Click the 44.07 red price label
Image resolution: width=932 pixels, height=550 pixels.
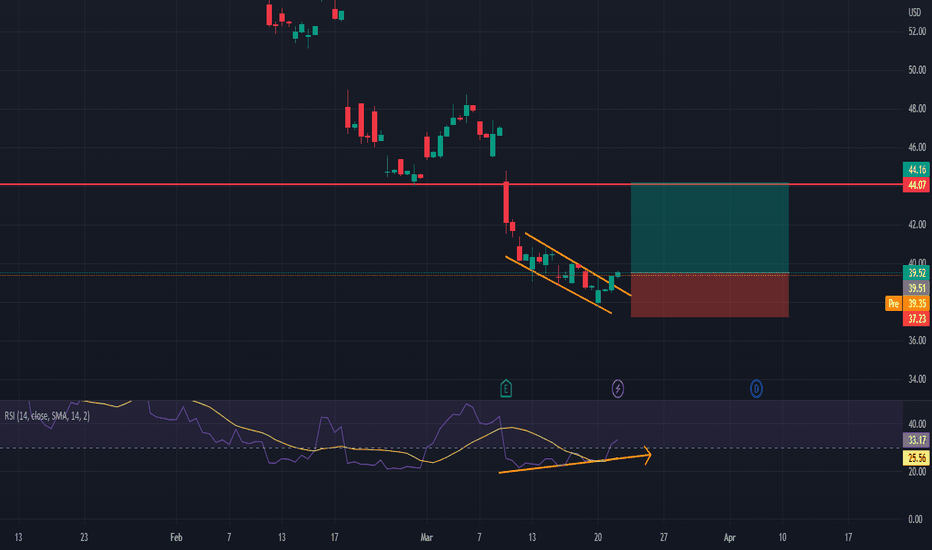tap(916, 185)
